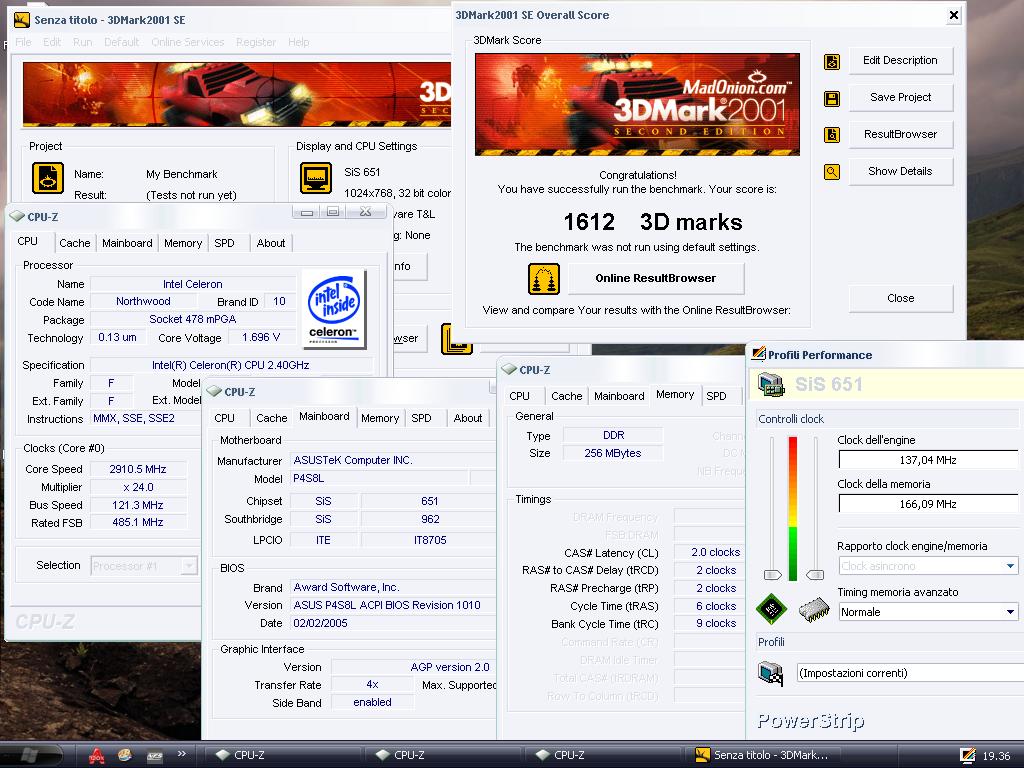Screen dimensions: 1024x768
Task: Click Senza titolo - 3DMark taskbar button
Action: click(761, 755)
